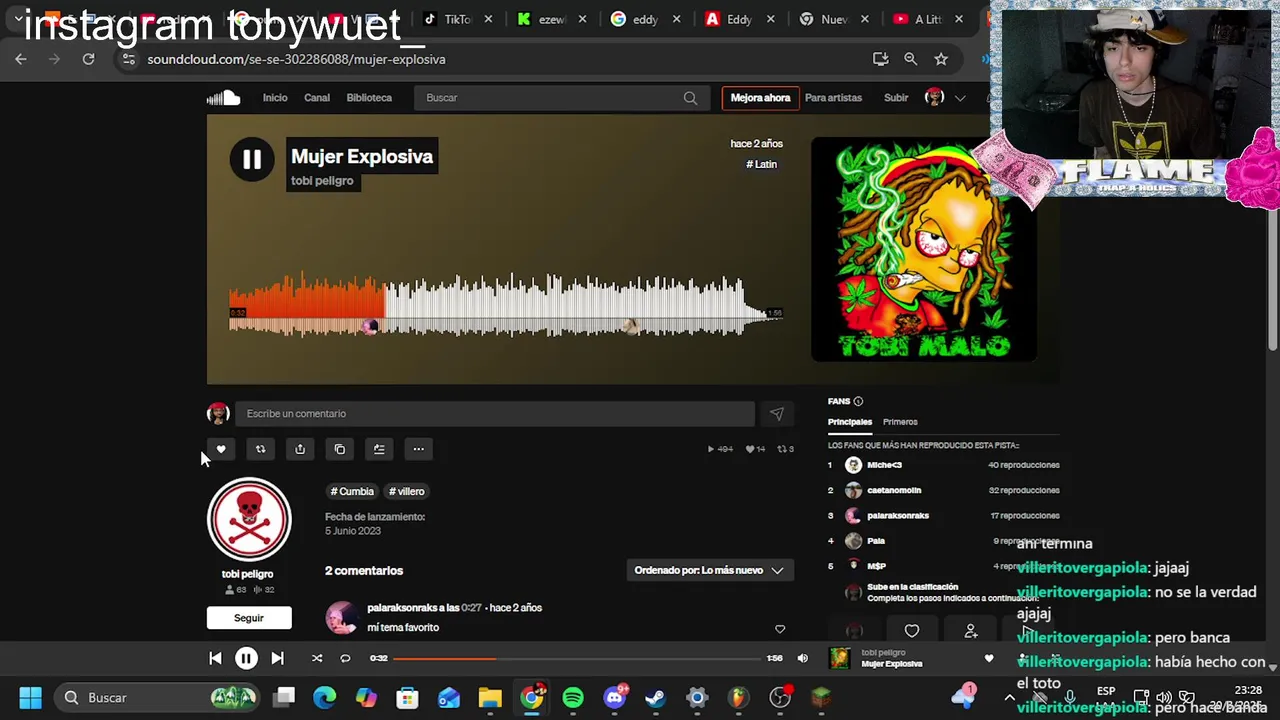Image resolution: width=1280 pixels, height=720 pixels.
Task: Switch to the Primeros fans tab
Action: 900,422
